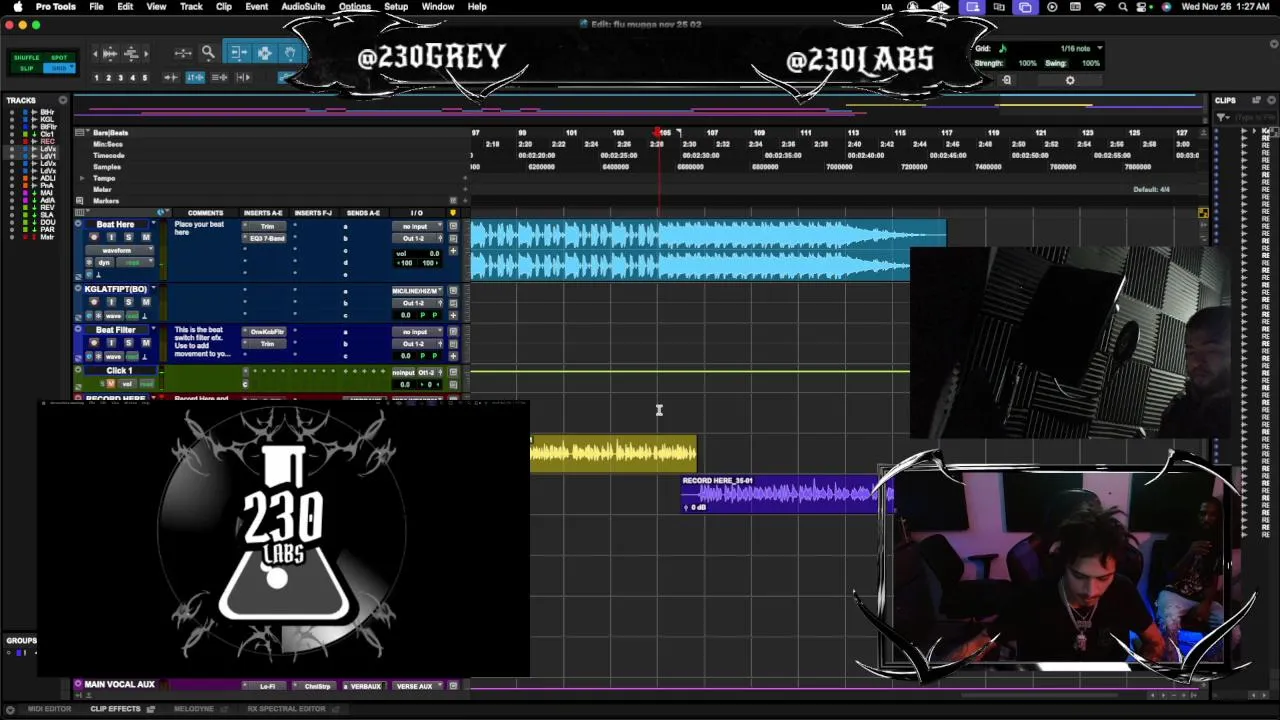1280x720 pixels.
Task: Enable Shuffle edit mode
Action: coord(27,58)
